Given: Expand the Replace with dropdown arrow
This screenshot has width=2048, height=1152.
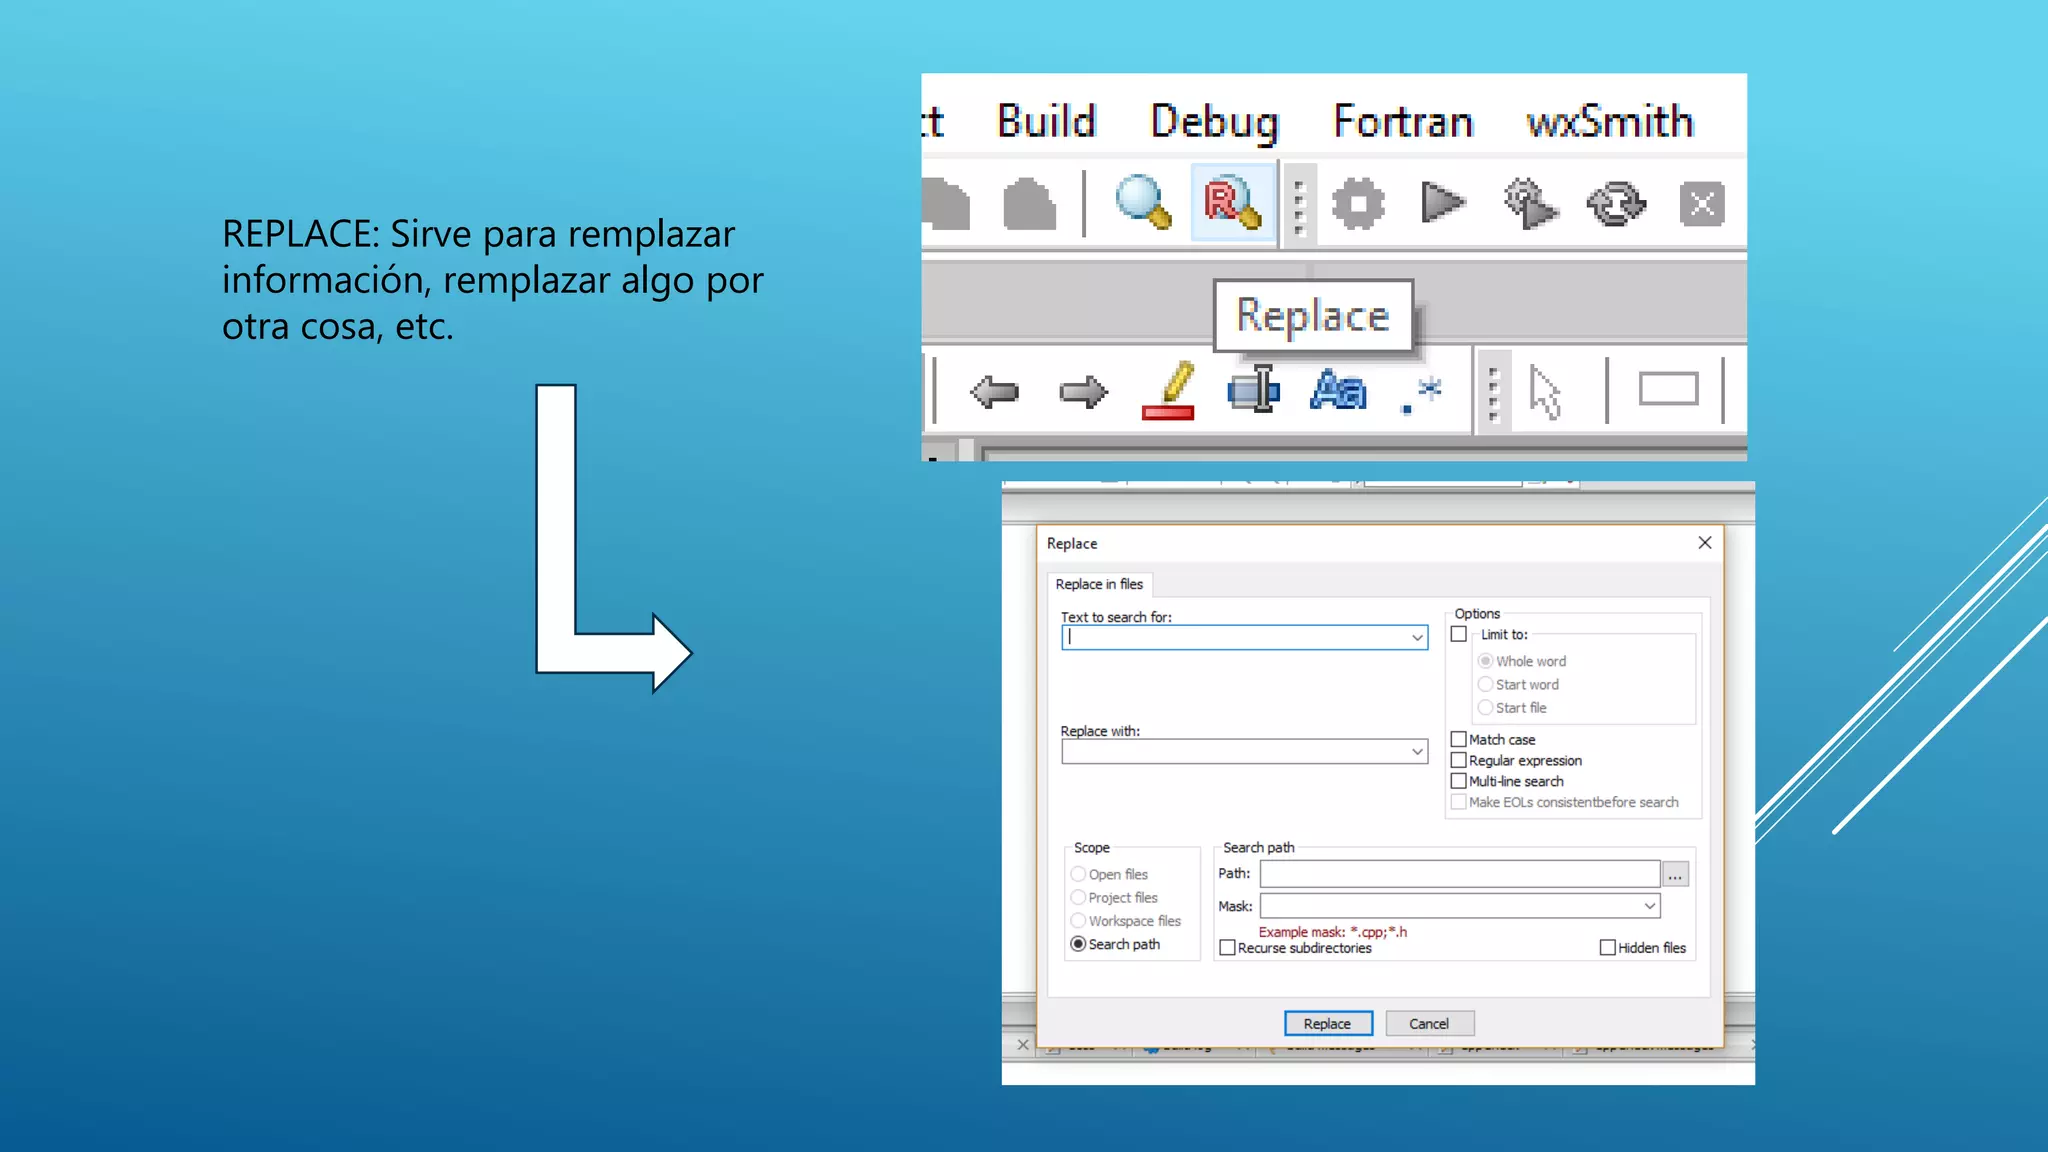Looking at the screenshot, I should click(1417, 751).
